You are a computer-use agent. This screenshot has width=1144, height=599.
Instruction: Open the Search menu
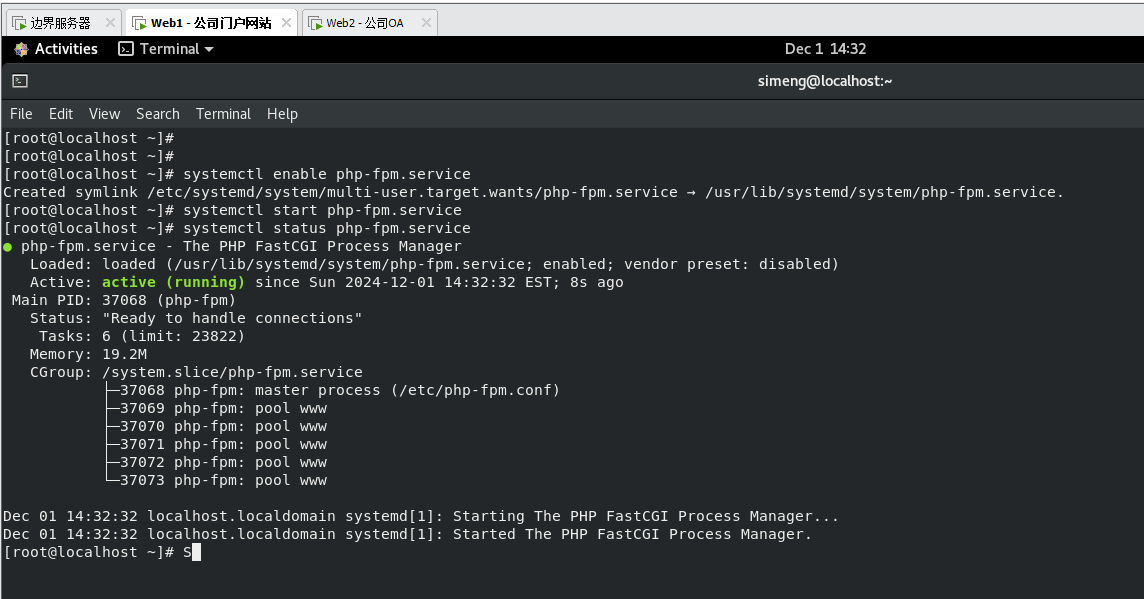coord(157,114)
